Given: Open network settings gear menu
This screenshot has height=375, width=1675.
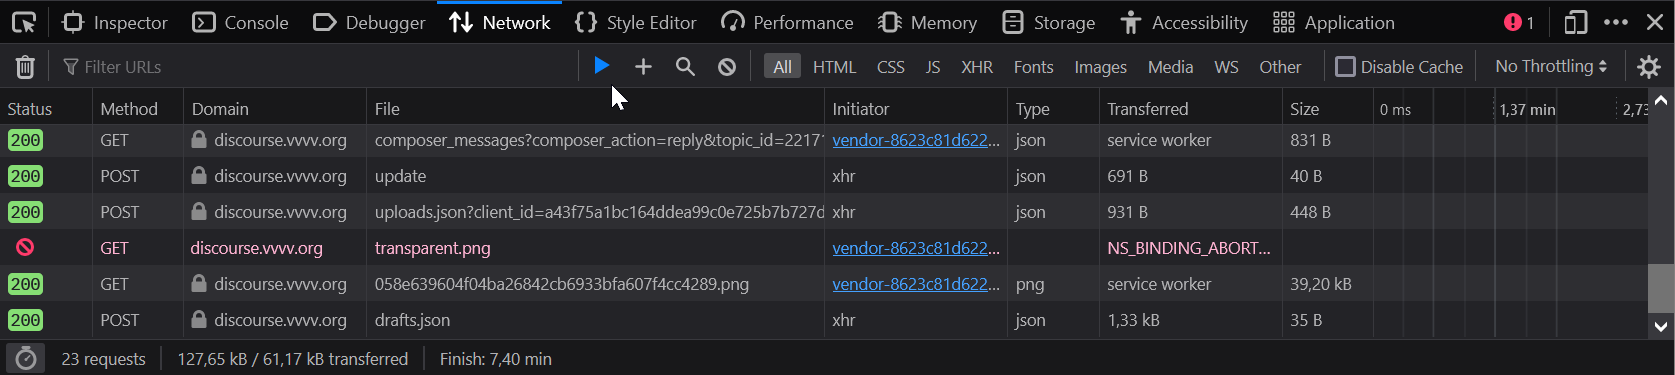Looking at the screenshot, I should (1648, 66).
